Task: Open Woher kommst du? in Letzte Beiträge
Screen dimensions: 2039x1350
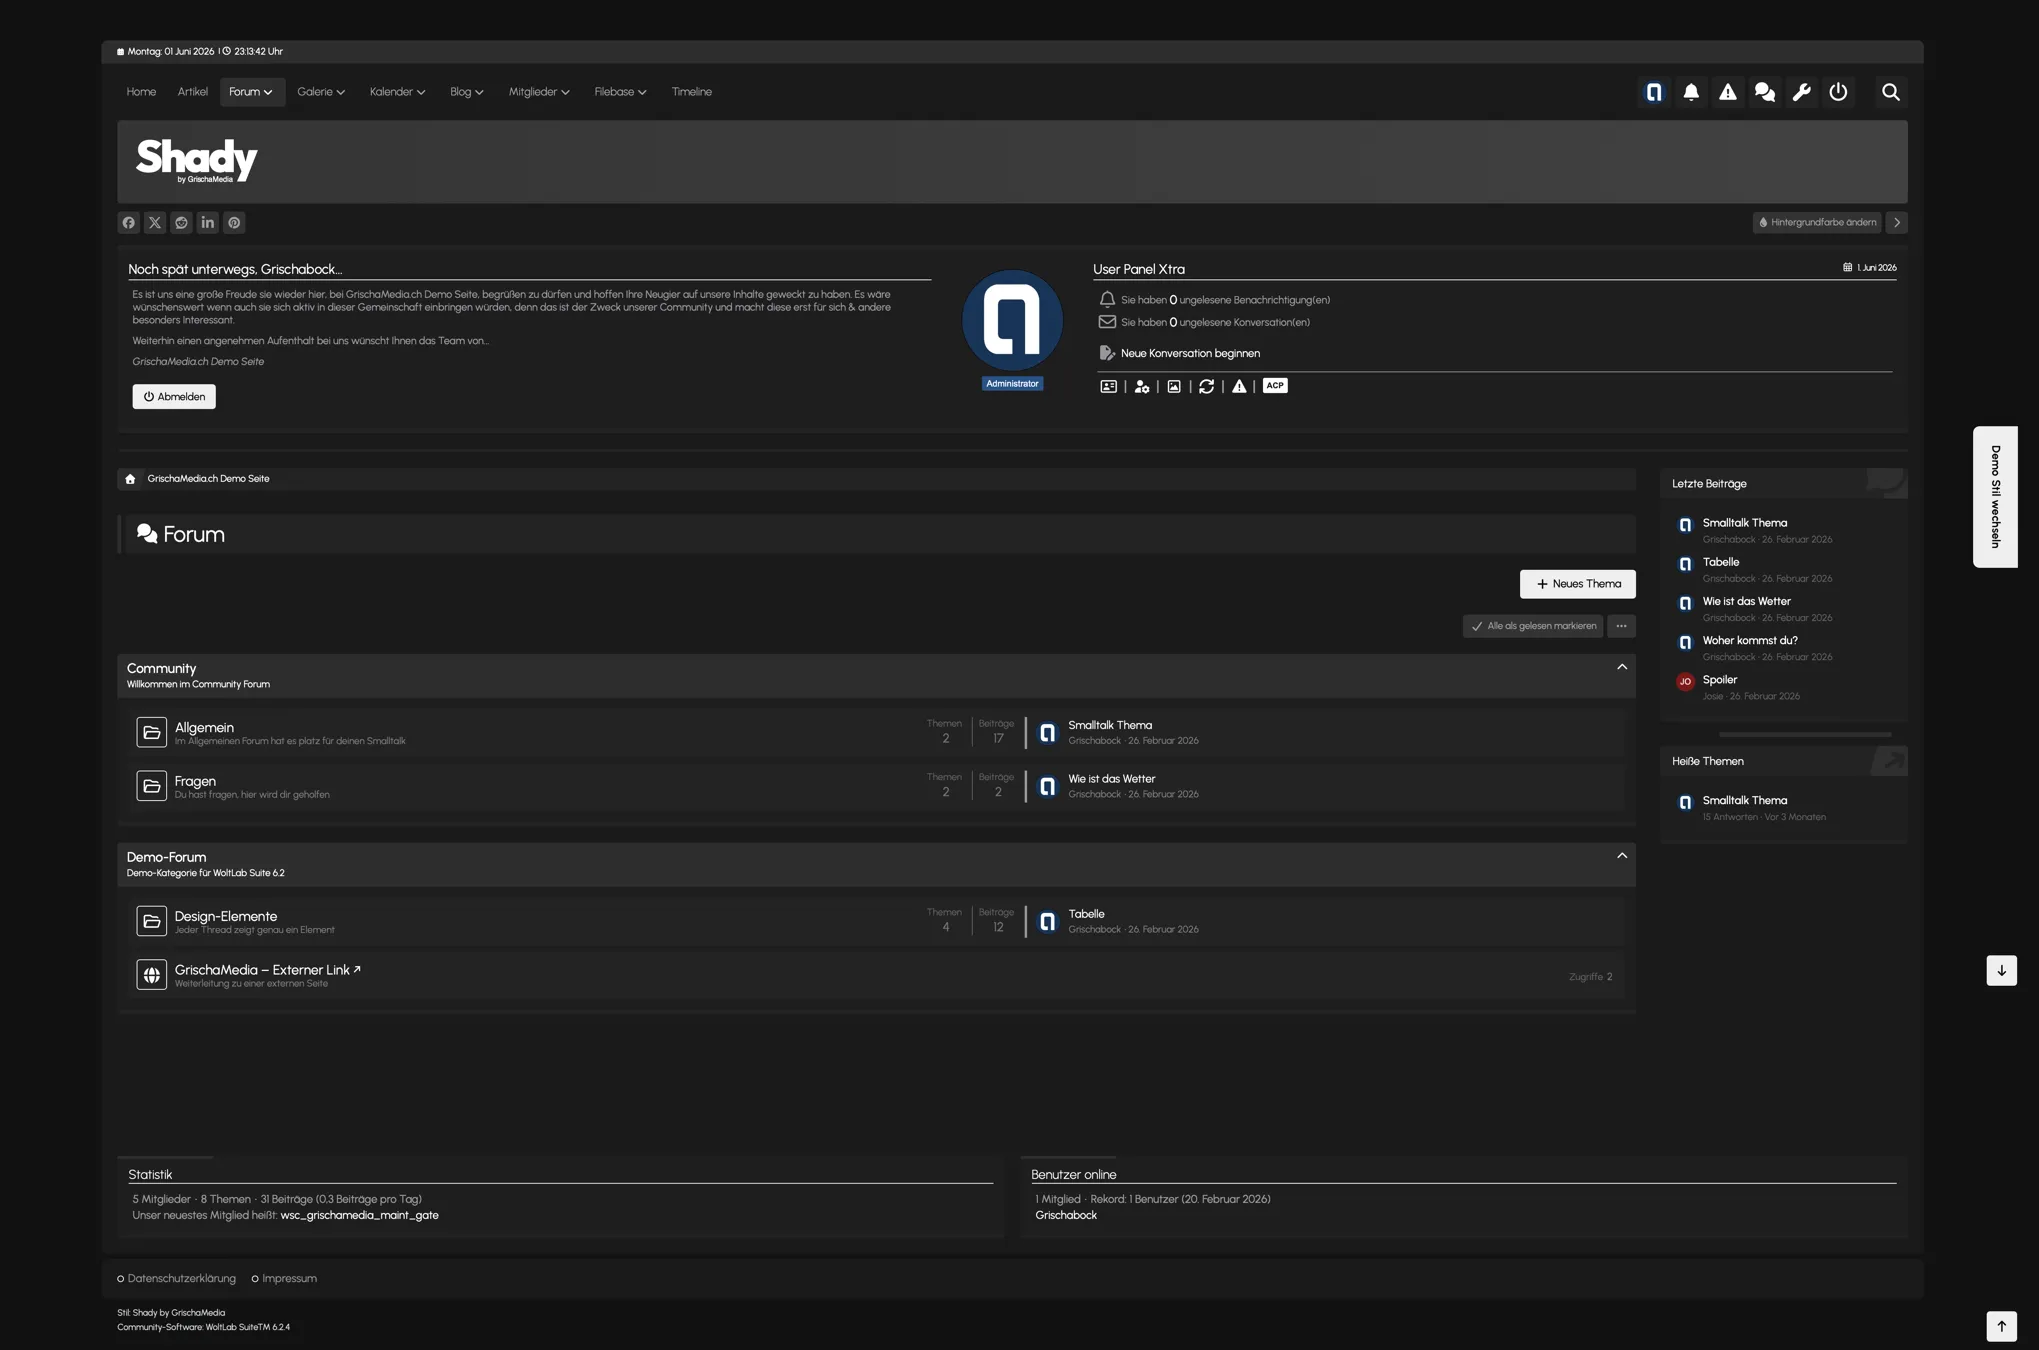Action: [1750, 641]
